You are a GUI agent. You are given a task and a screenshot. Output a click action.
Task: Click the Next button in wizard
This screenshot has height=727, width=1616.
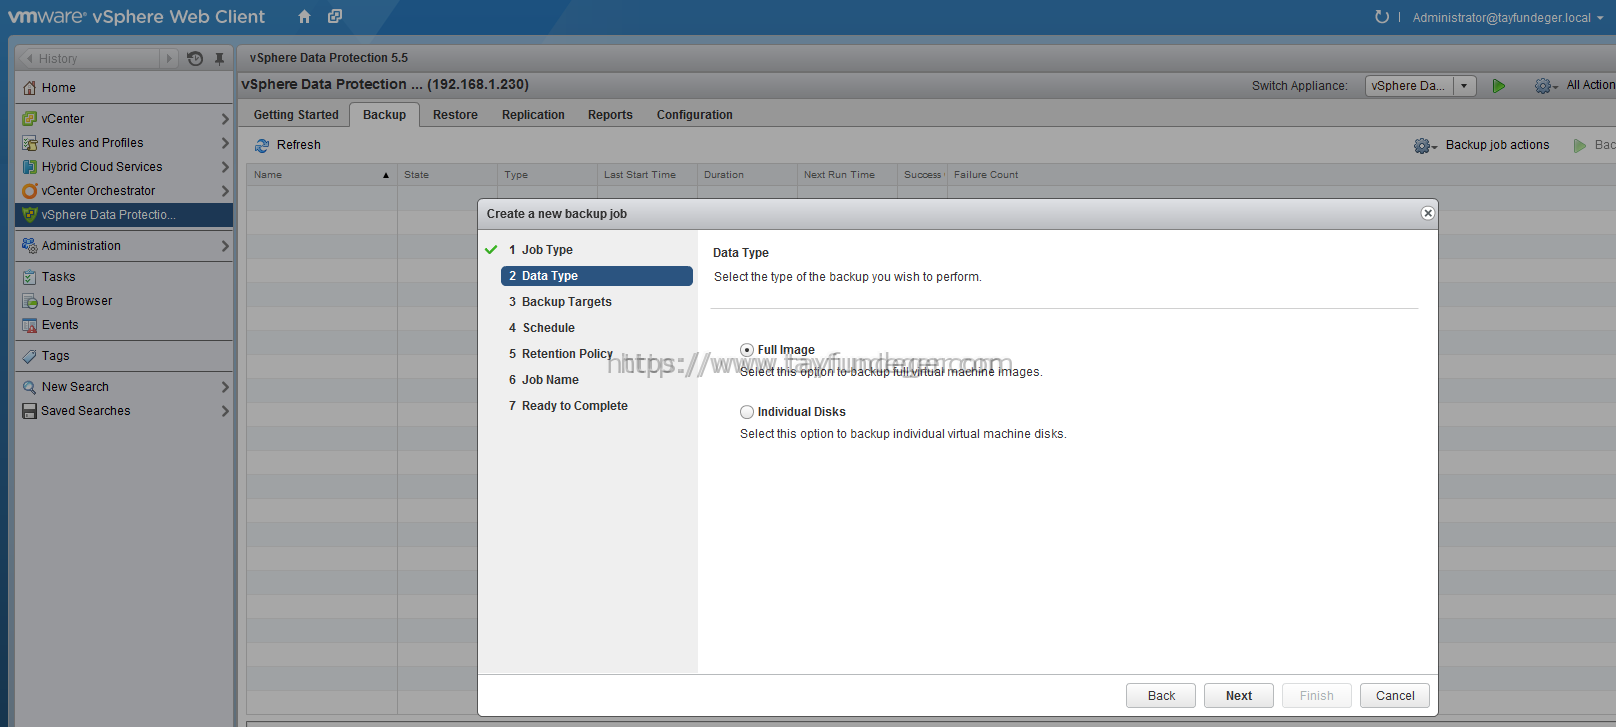click(x=1239, y=696)
